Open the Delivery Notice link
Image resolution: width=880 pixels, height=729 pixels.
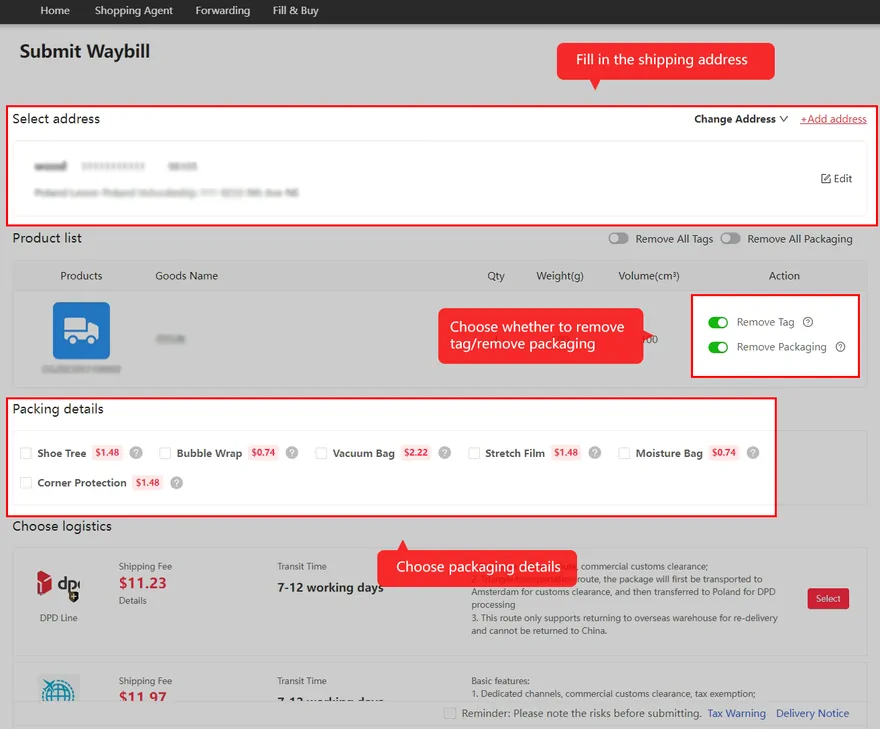(x=812, y=713)
